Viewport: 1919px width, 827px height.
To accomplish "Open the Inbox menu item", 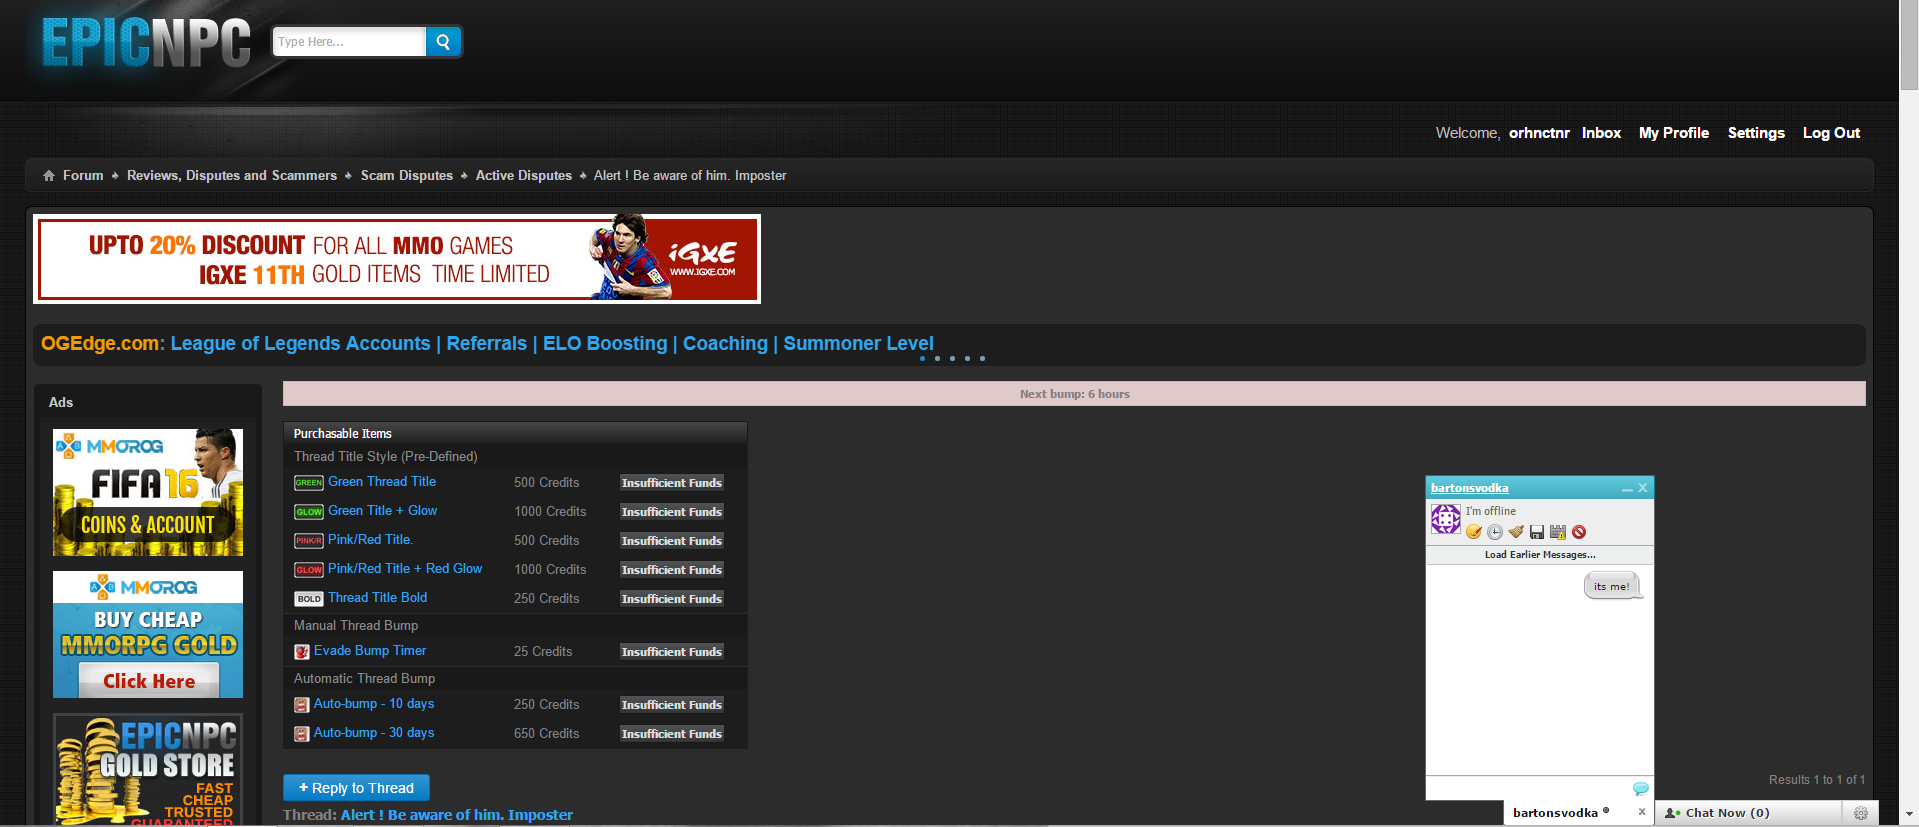I will [1601, 133].
